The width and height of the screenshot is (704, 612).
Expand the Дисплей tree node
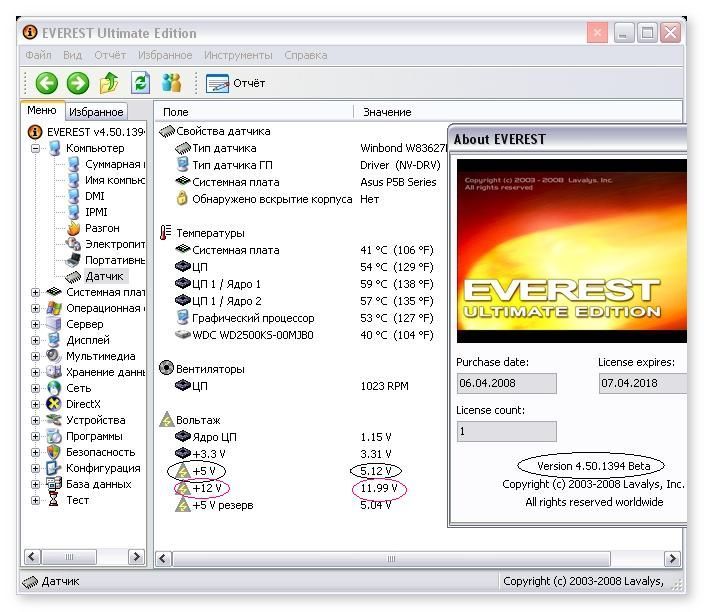pyautogui.click(x=35, y=340)
